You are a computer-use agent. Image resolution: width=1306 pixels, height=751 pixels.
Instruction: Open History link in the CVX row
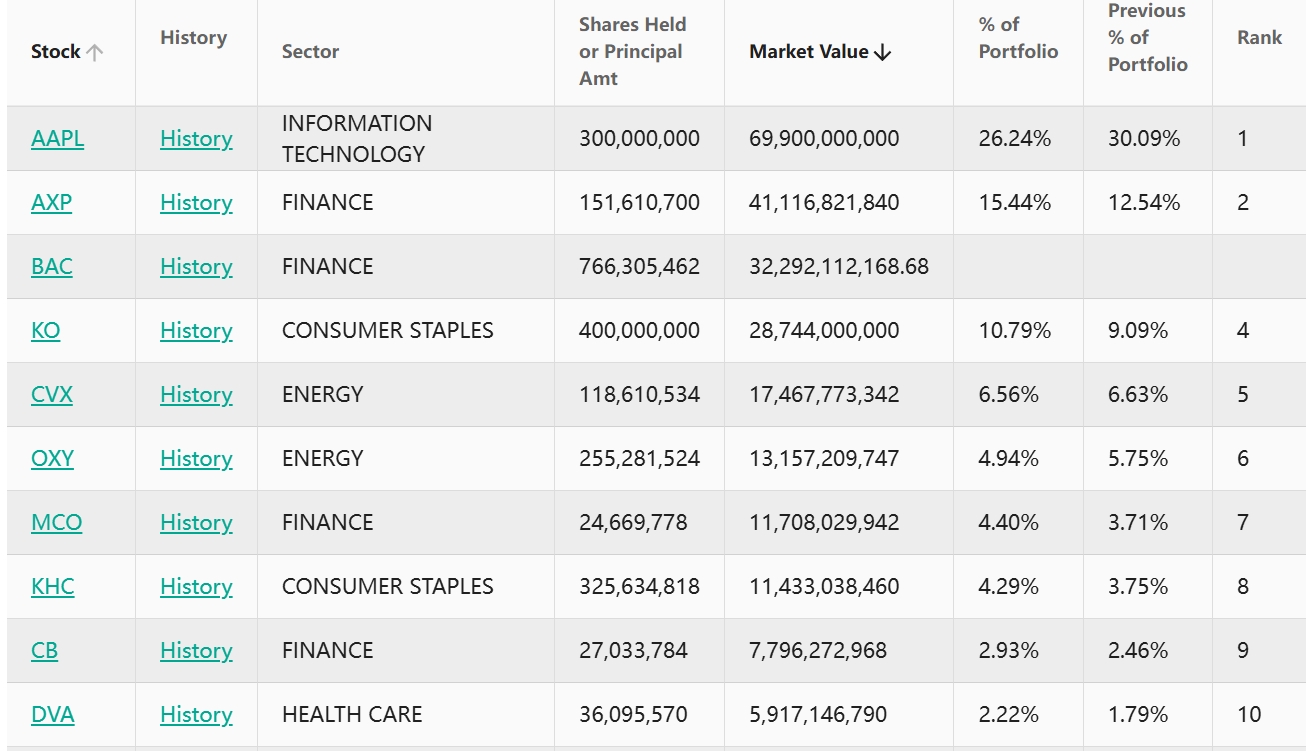tap(196, 395)
